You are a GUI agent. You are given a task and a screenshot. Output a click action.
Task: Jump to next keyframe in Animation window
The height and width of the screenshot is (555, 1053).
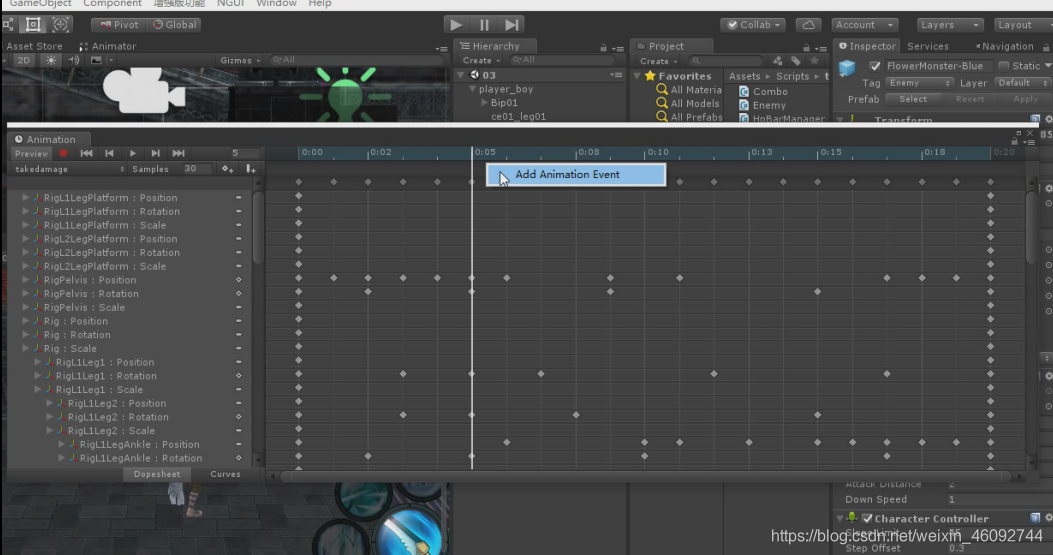coord(155,153)
